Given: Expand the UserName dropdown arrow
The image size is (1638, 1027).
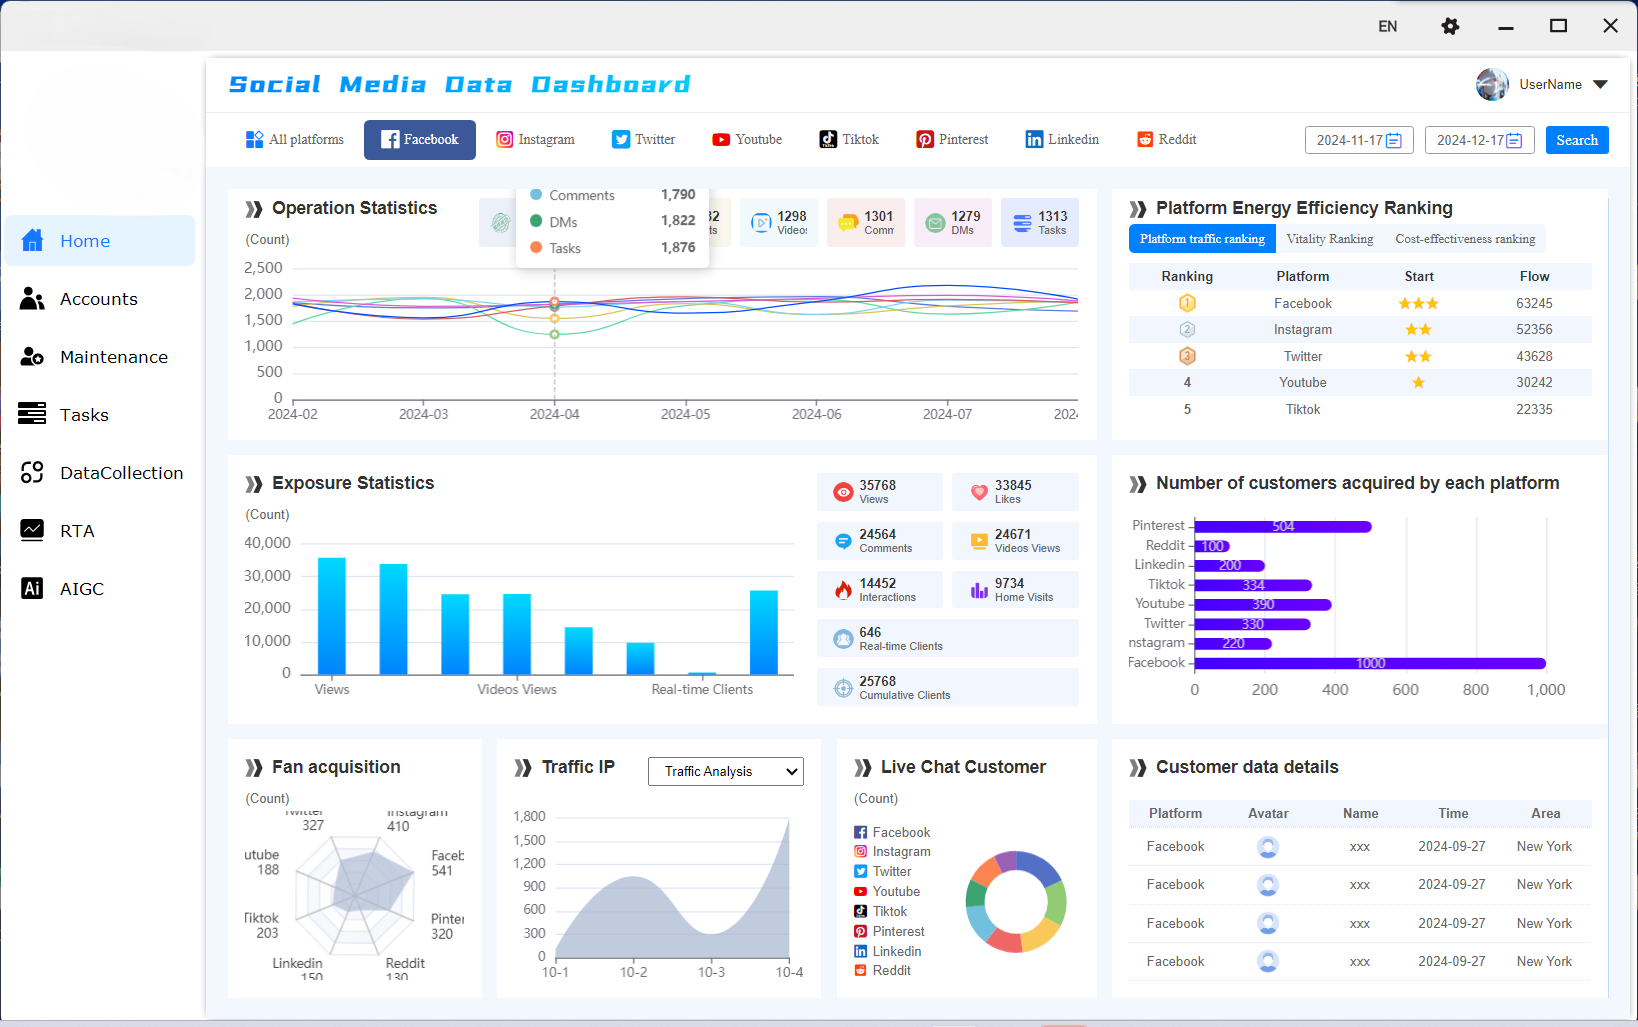Looking at the screenshot, I should tap(1600, 85).
